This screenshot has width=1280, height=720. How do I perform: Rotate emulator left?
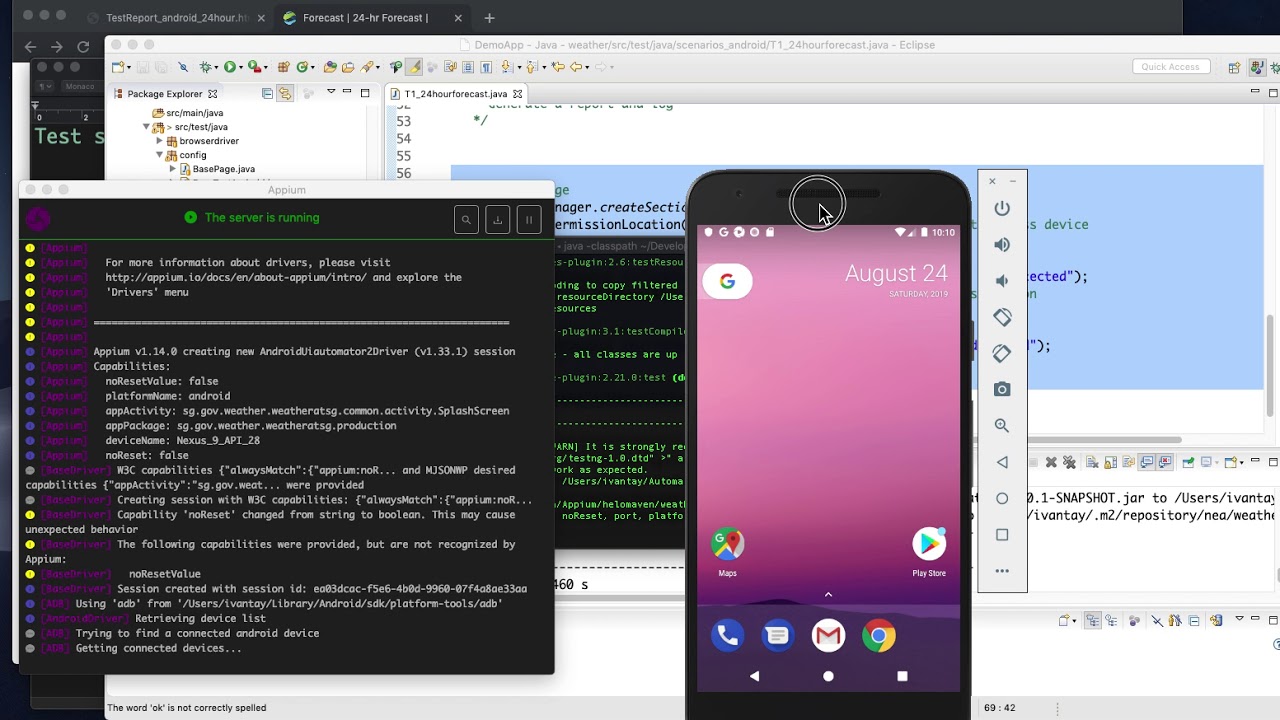pos(1002,317)
